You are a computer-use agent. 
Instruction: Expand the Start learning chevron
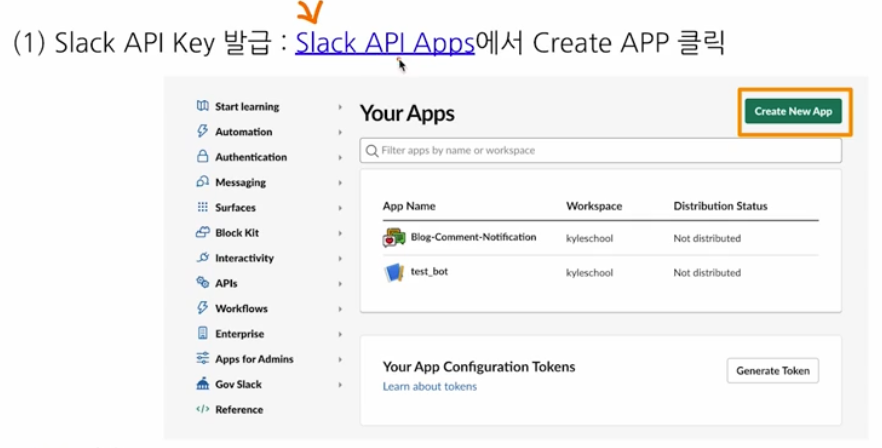pyautogui.click(x=340, y=107)
